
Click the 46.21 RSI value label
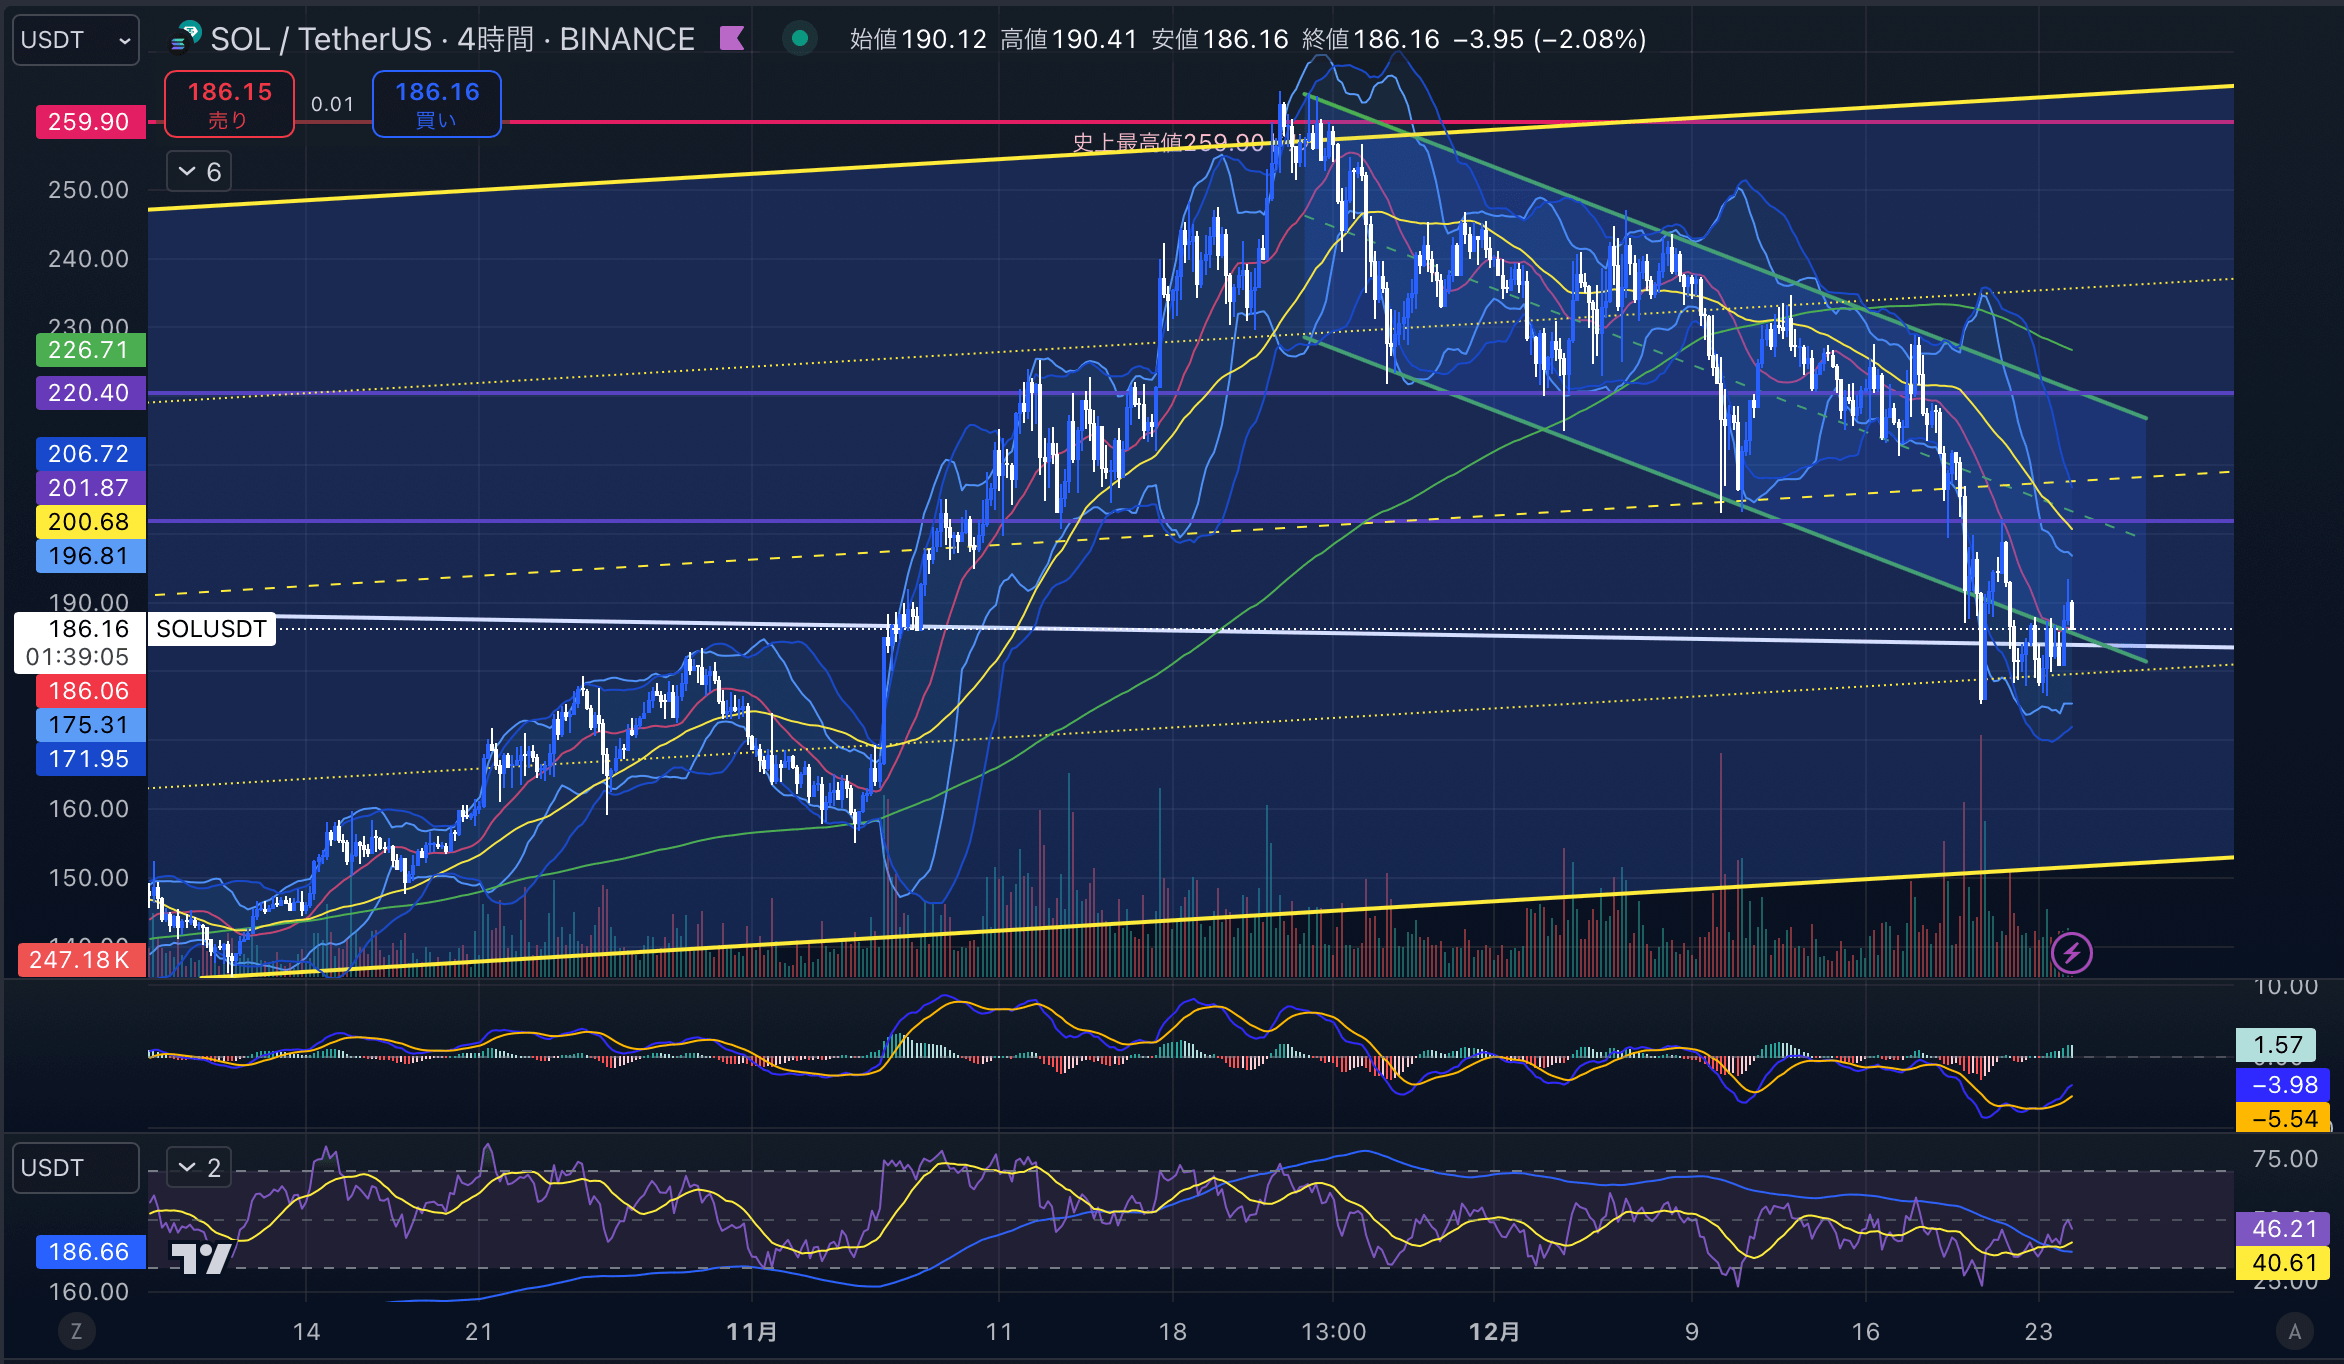coord(2284,1229)
